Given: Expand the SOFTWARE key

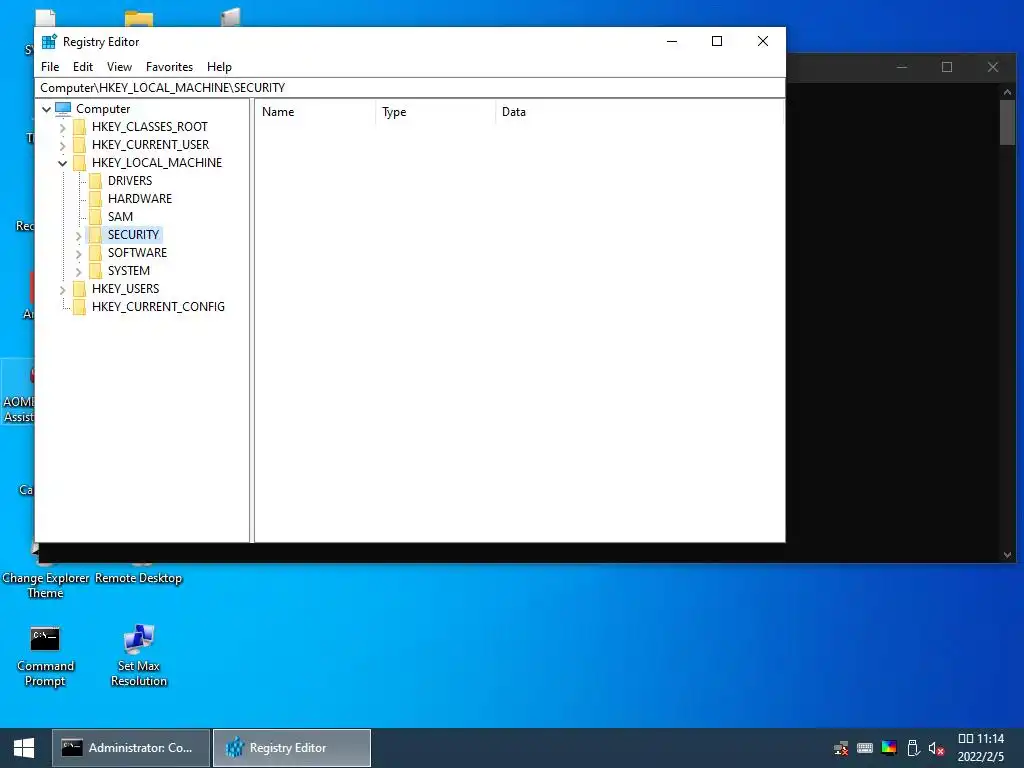Looking at the screenshot, I should pos(78,253).
